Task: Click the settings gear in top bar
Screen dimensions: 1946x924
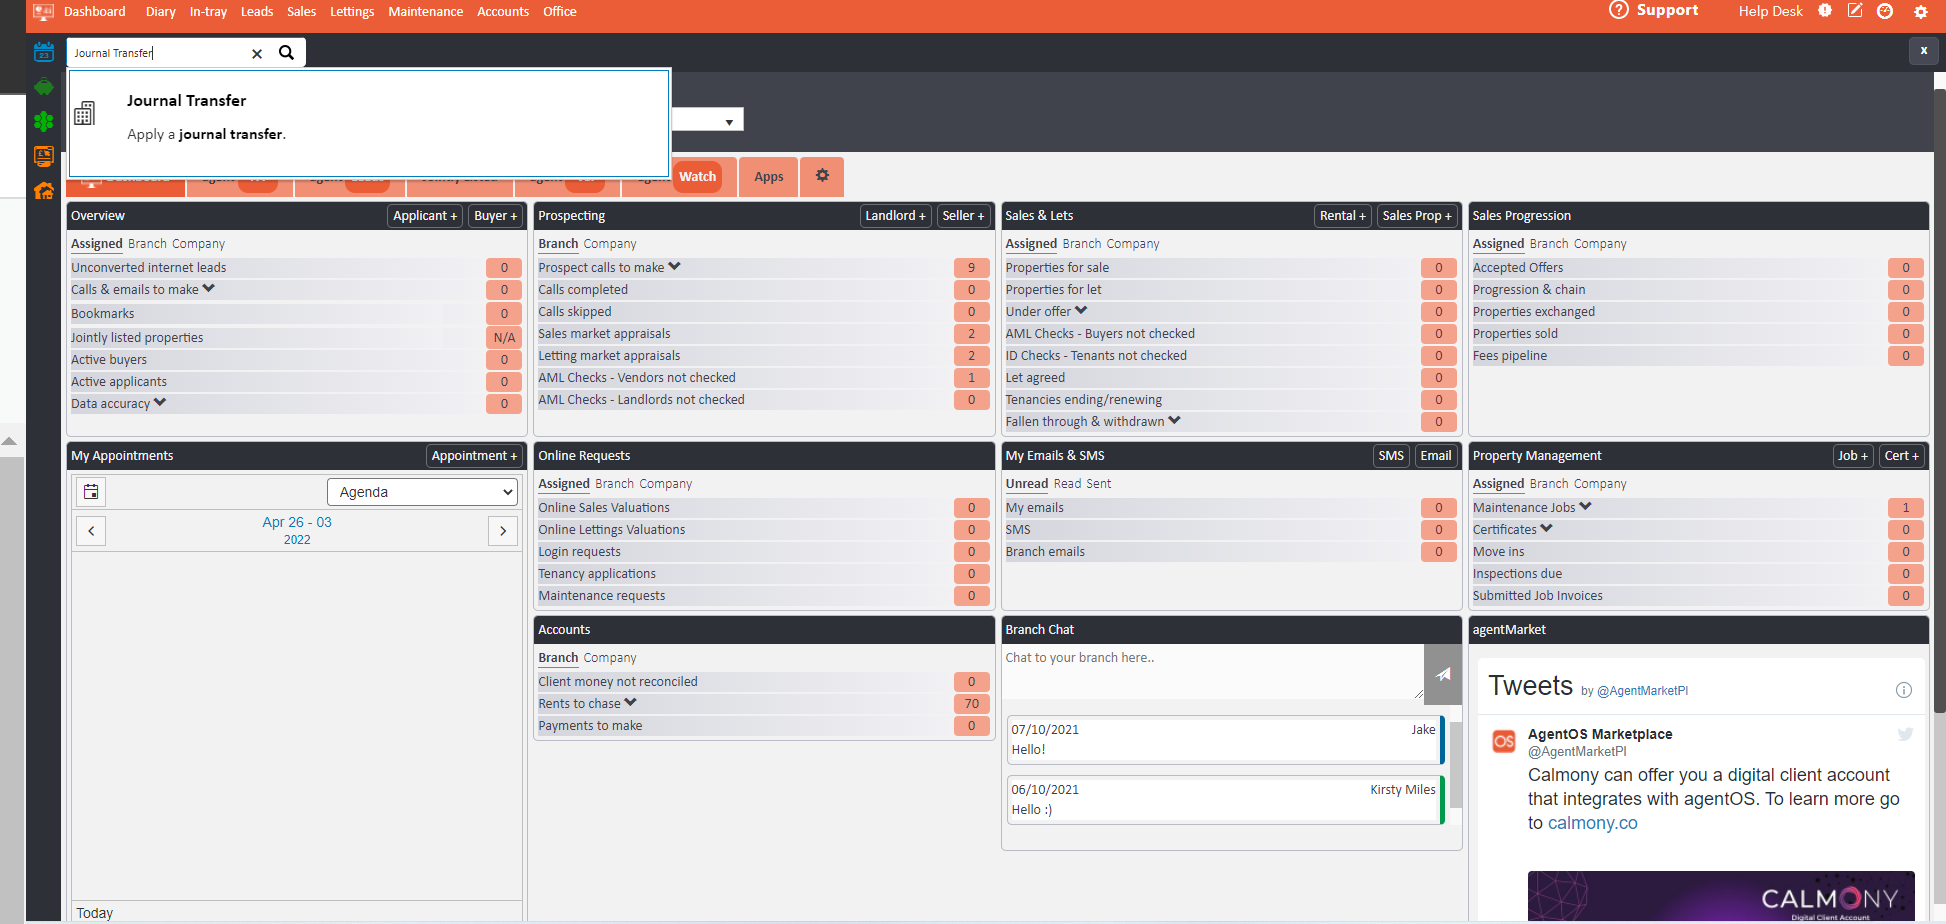Action: tap(1920, 12)
